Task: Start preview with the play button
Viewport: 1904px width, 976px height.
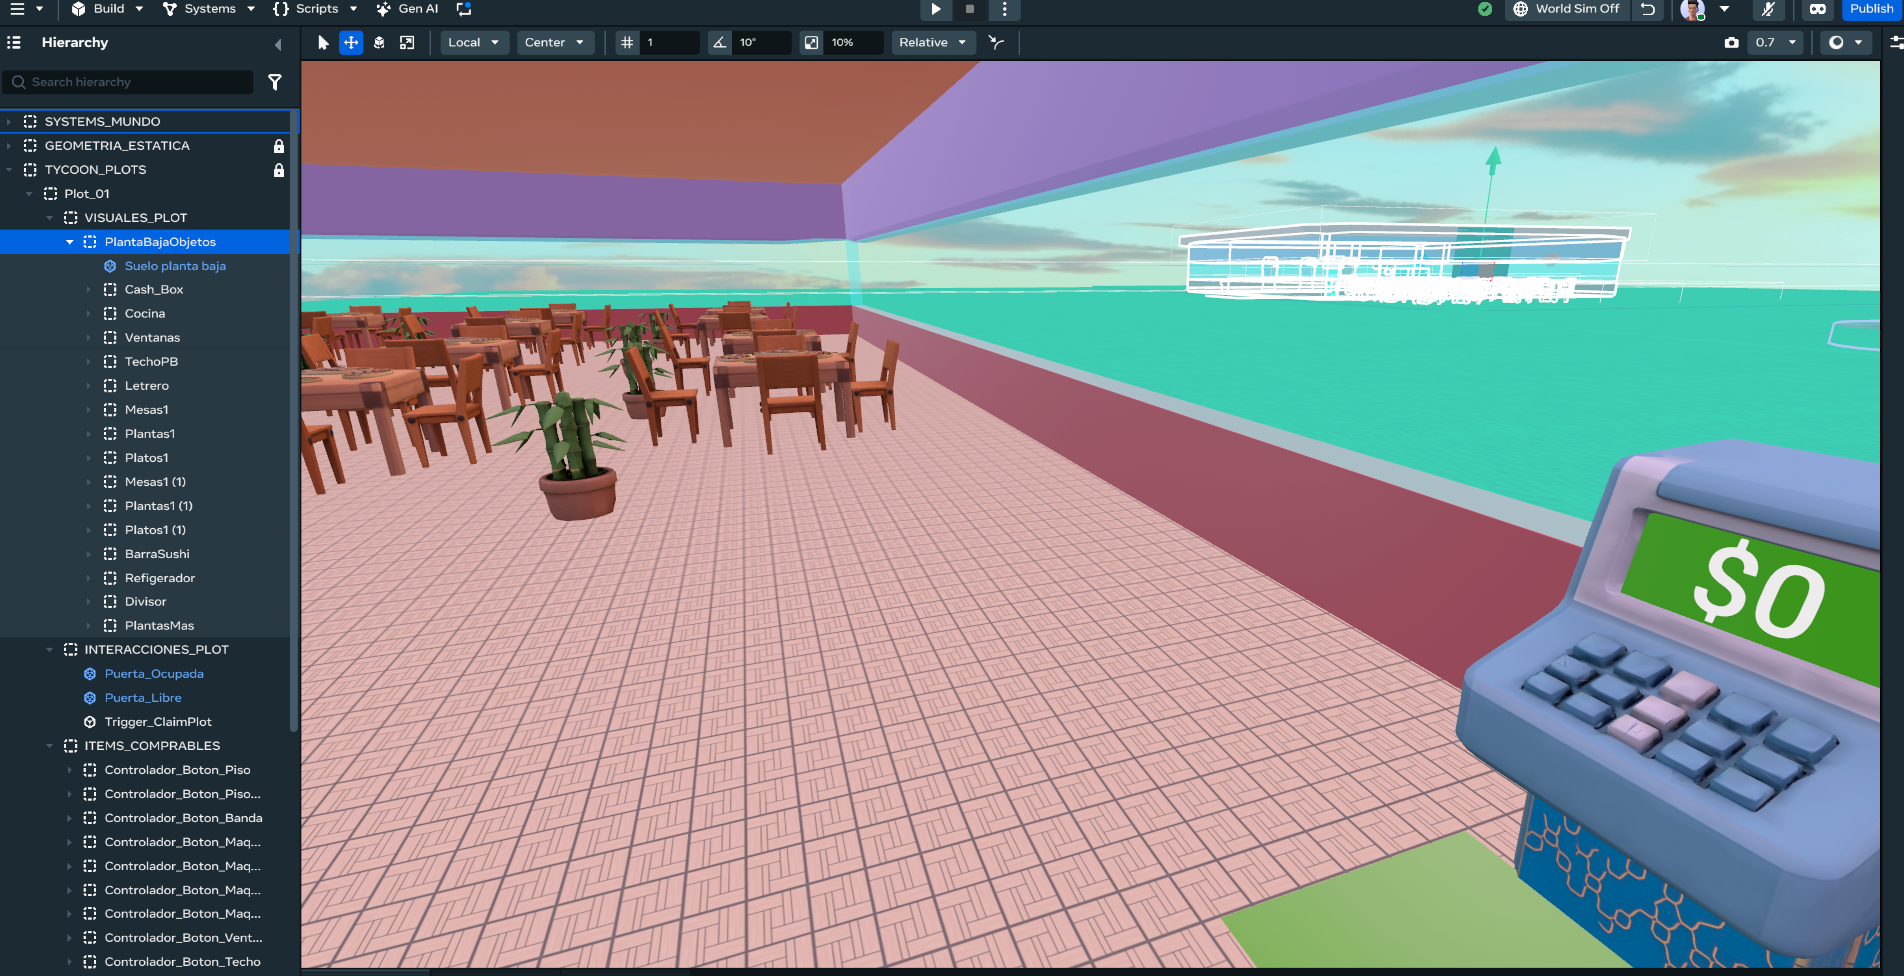Action: [x=936, y=9]
